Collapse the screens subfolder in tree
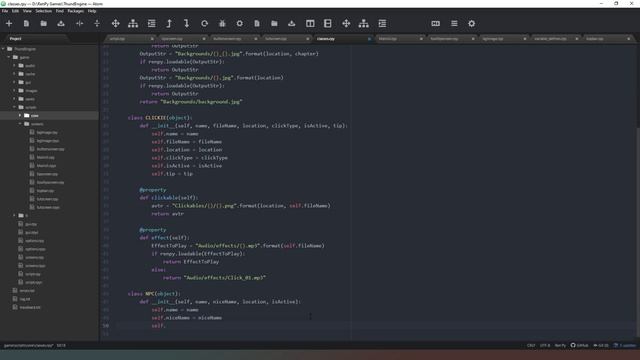This screenshot has height=360, width=640. pos(20,124)
